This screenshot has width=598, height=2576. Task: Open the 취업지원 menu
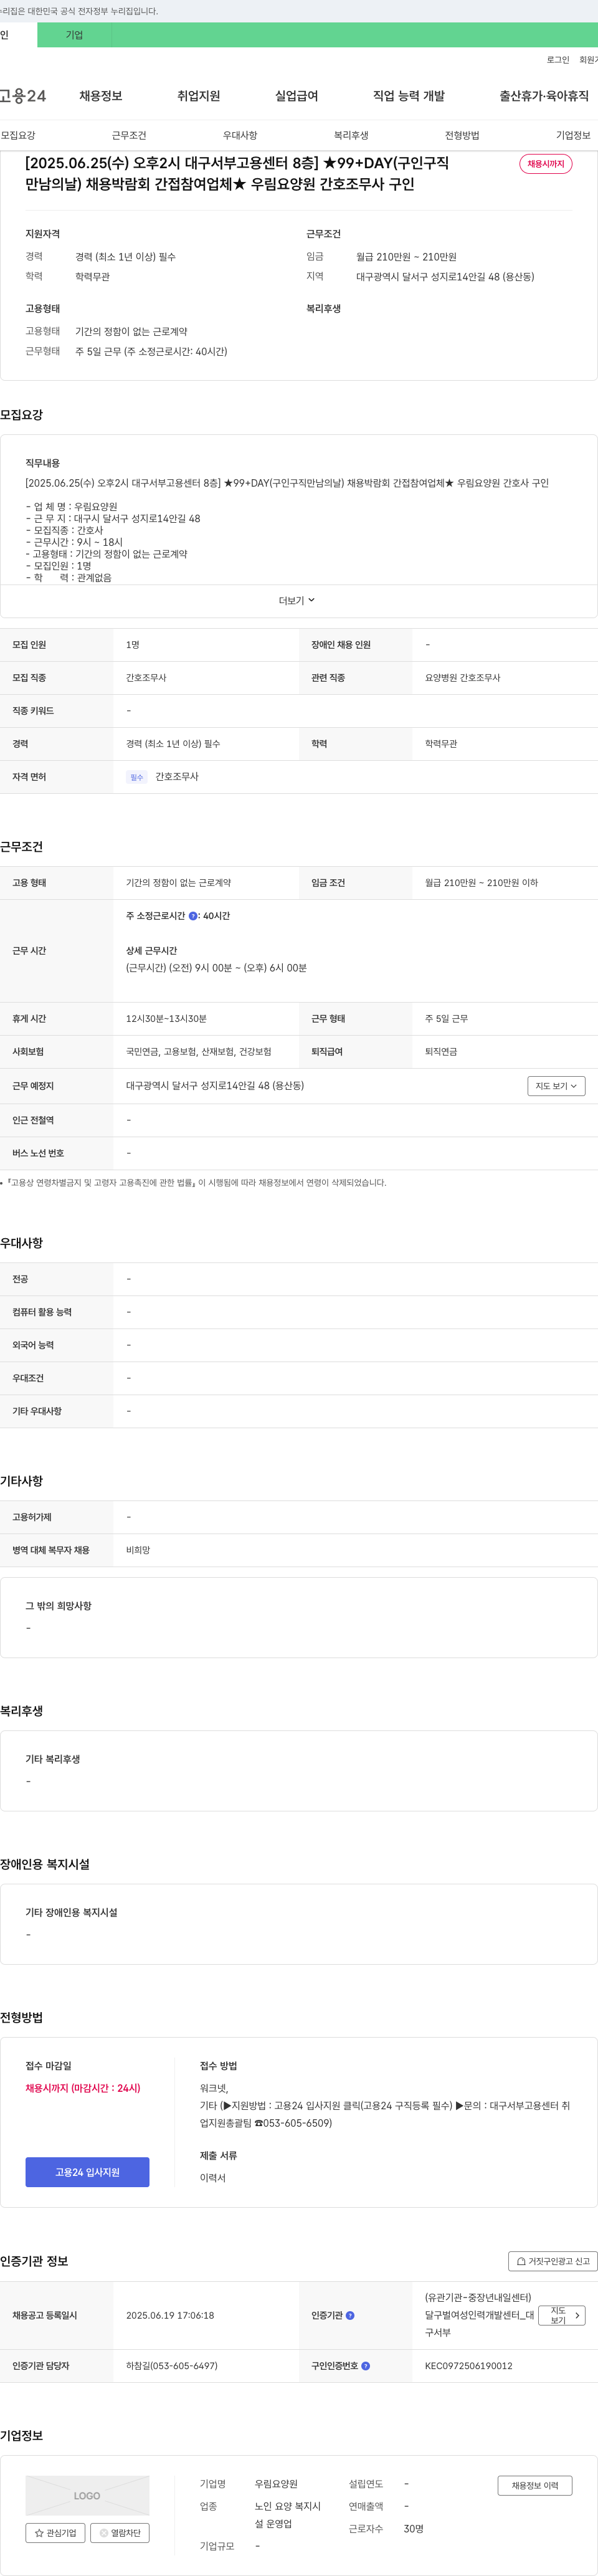199,96
